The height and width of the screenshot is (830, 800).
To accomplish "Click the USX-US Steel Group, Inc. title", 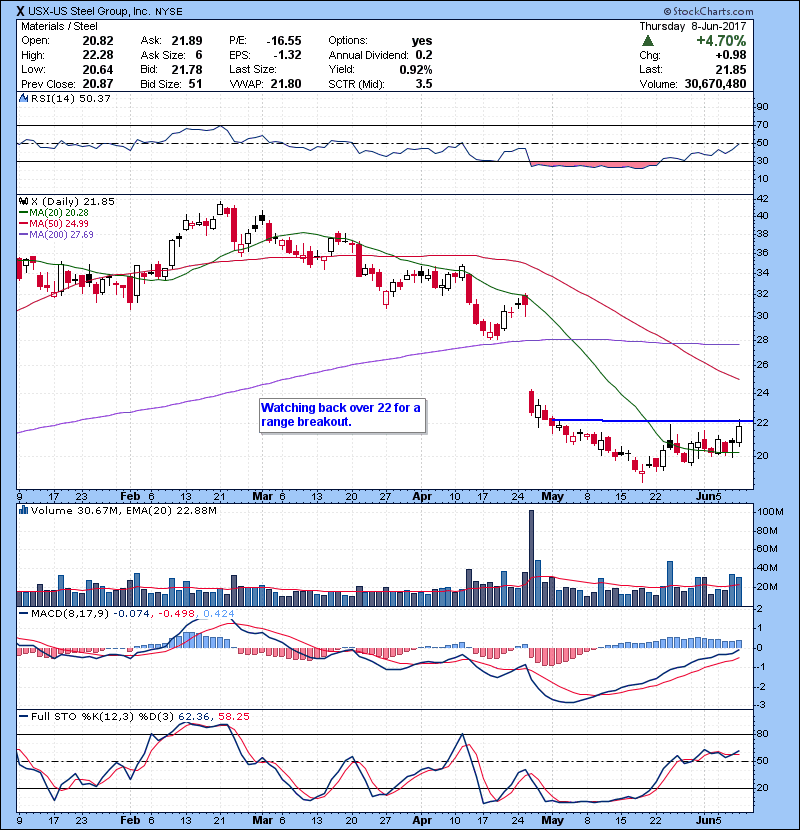I will (x=88, y=11).
